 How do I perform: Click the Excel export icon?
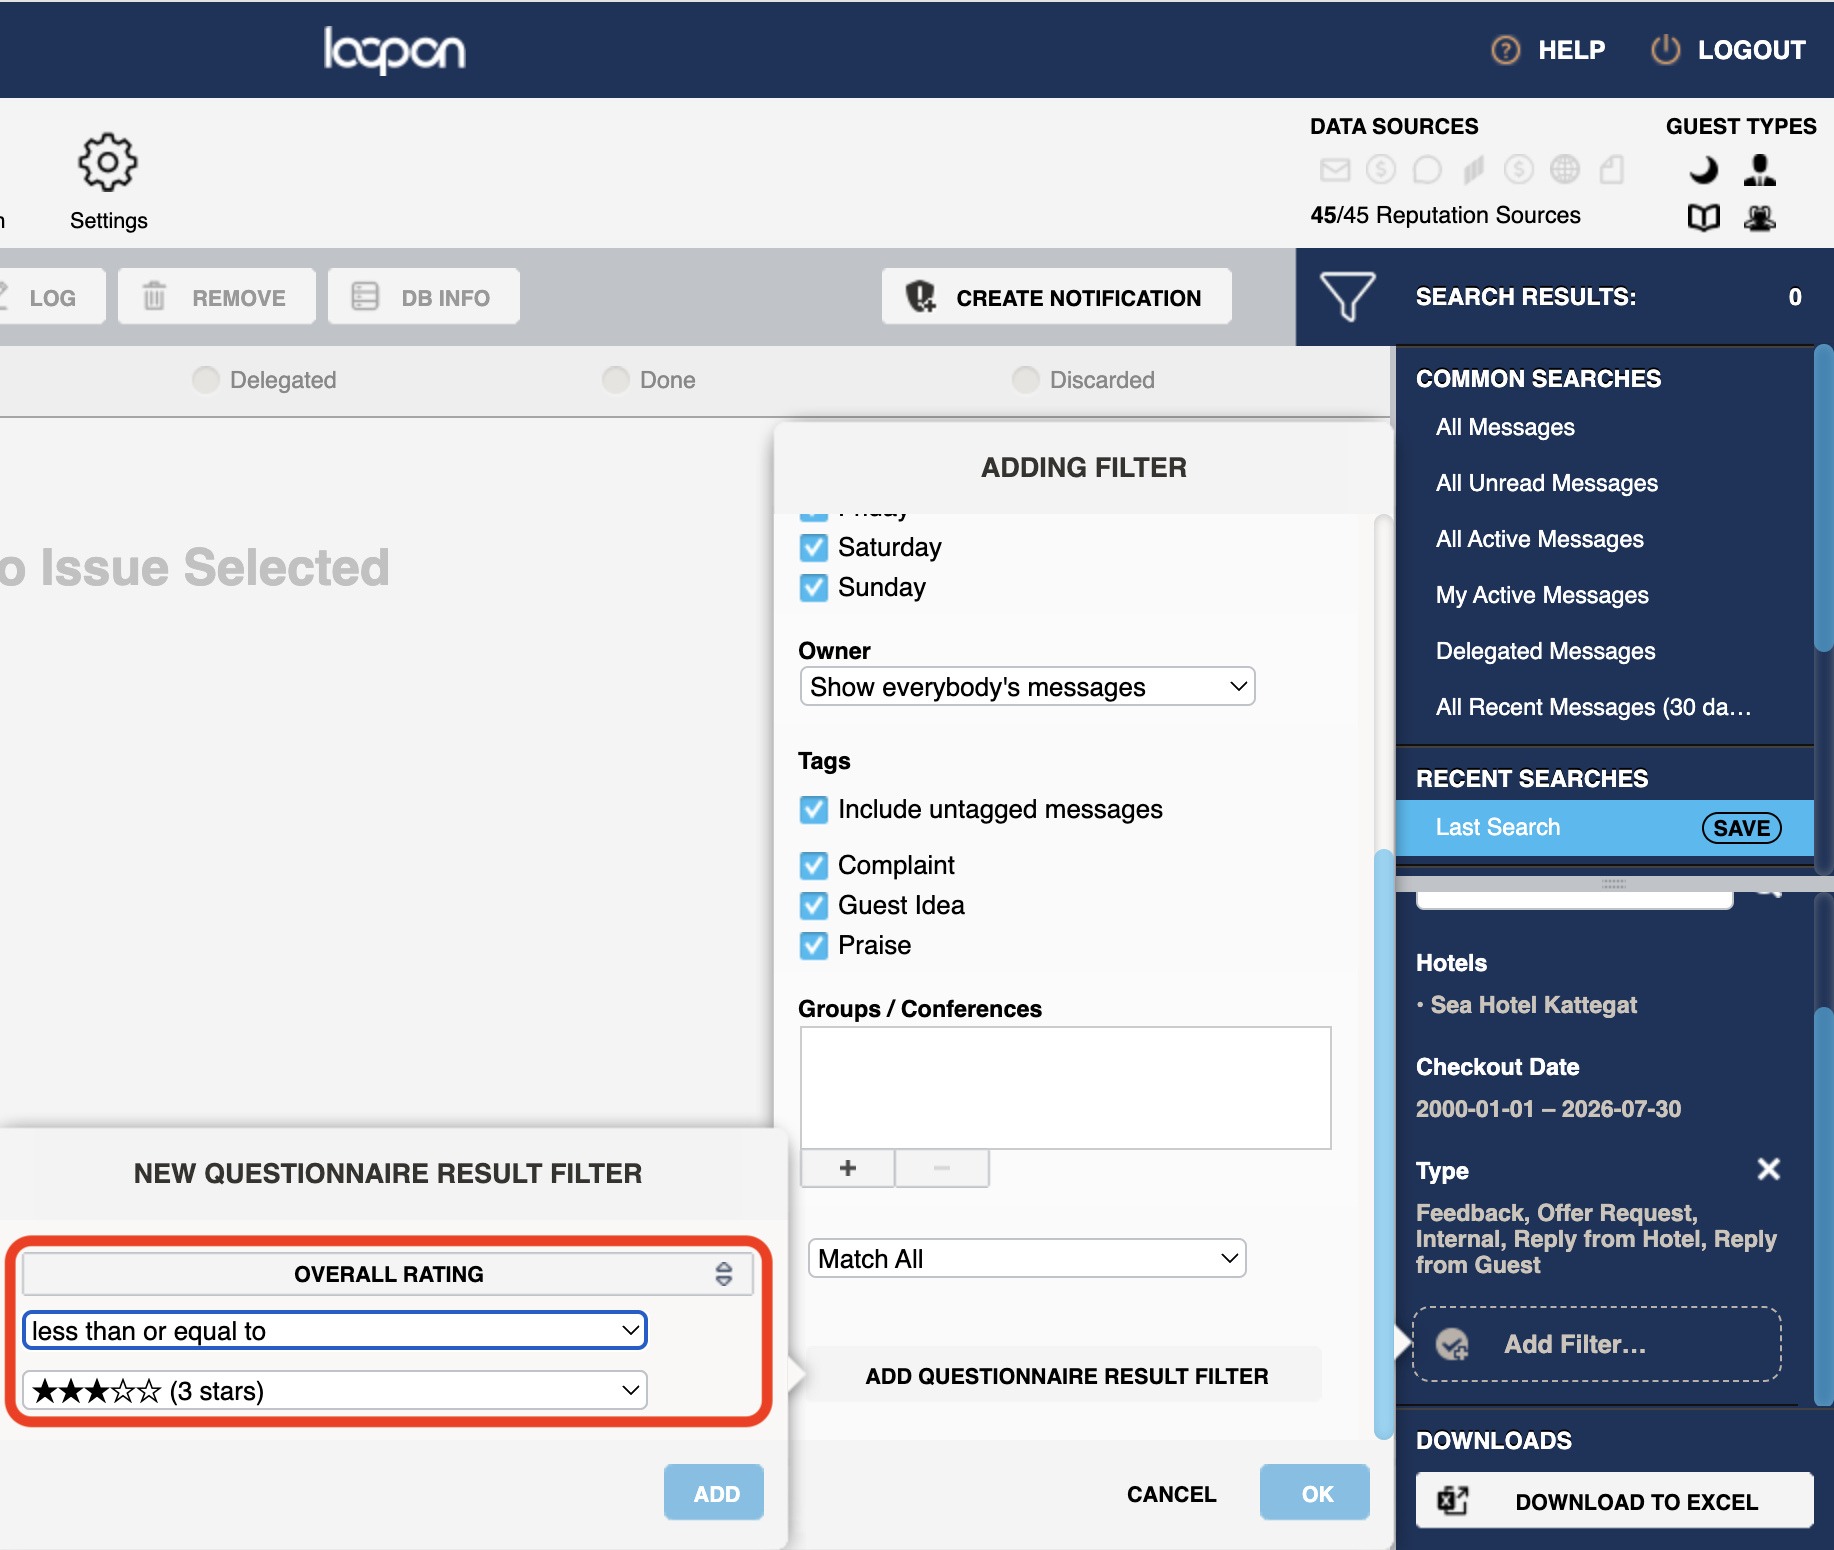pos(1453,1500)
